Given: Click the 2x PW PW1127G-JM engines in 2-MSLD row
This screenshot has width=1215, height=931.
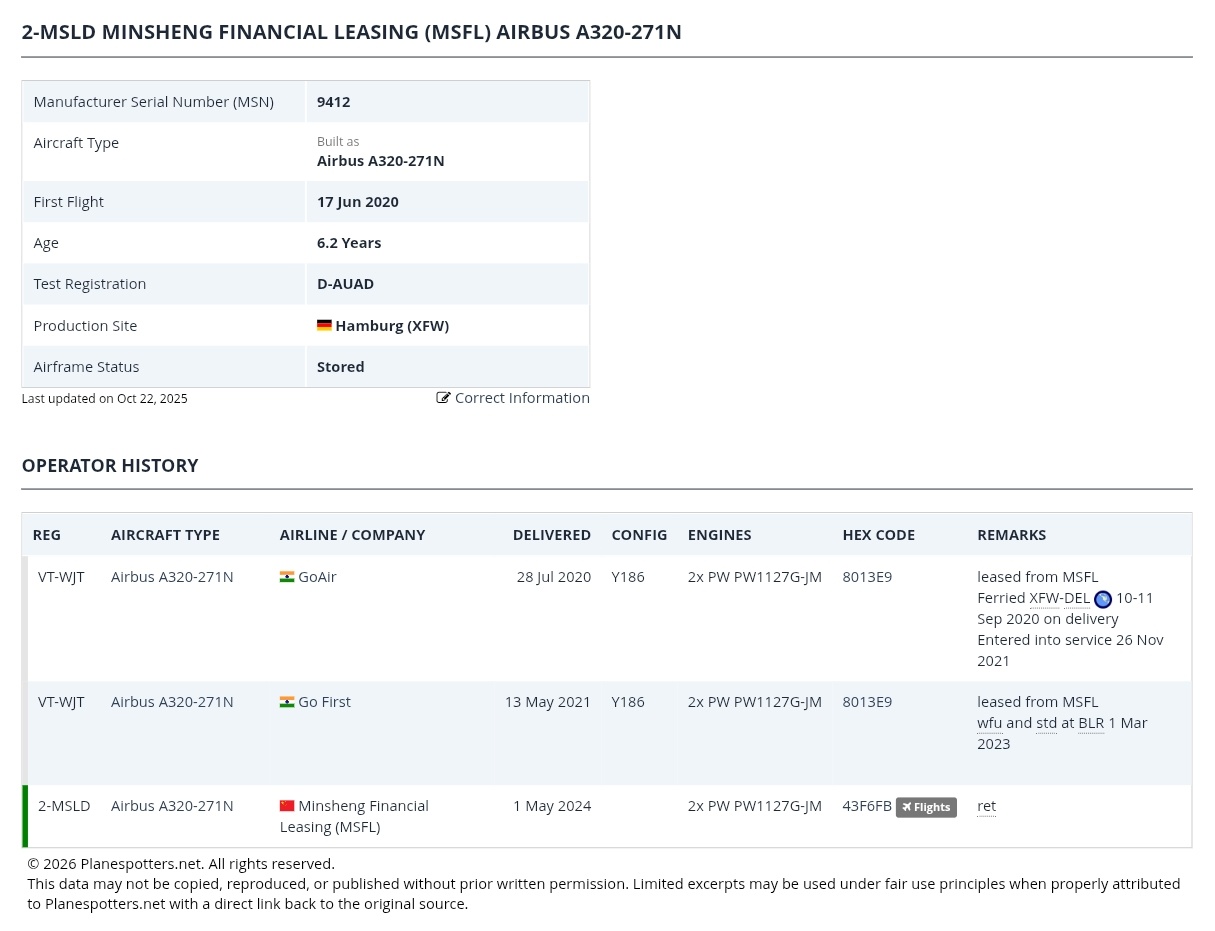Looking at the screenshot, I should pos(755,806).
